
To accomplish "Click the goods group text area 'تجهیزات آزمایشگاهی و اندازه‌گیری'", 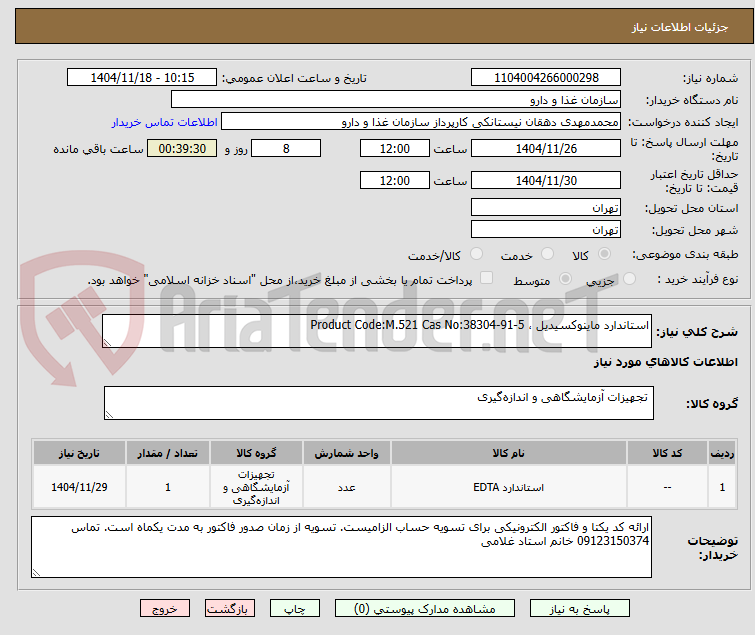I will click(x=379, y=403).
